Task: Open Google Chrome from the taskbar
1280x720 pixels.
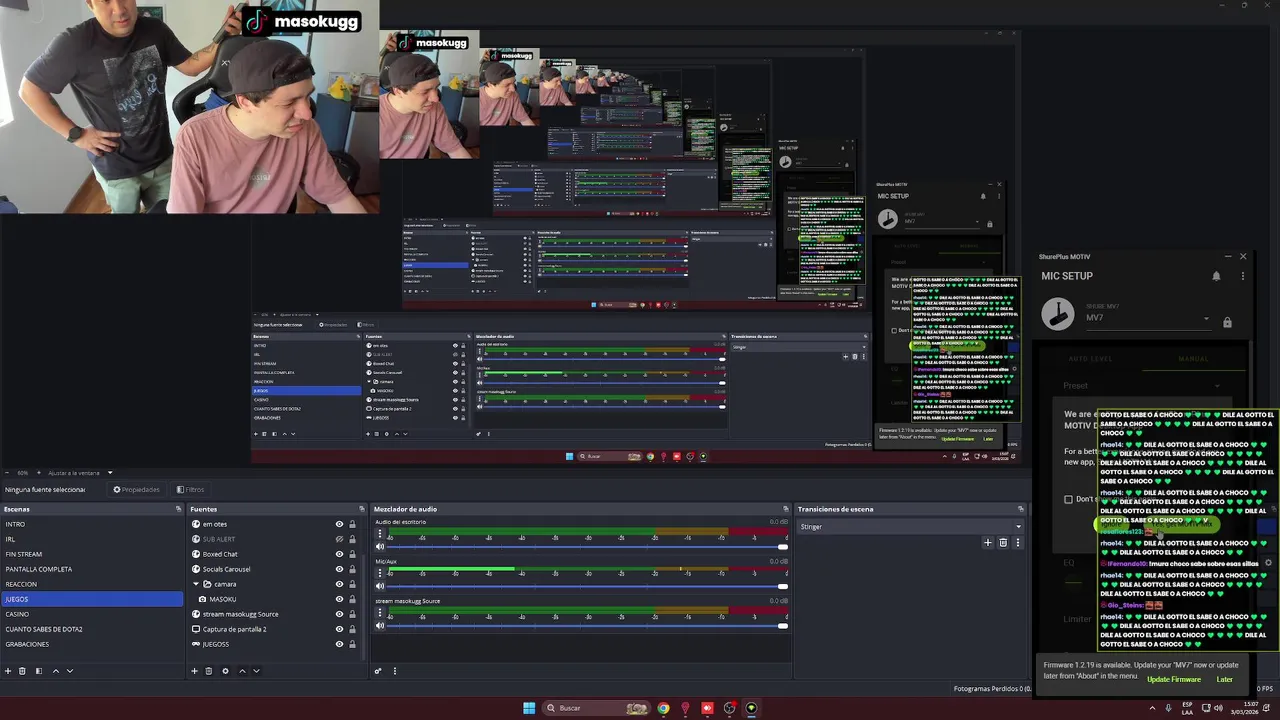Action: tap(663, 708)
